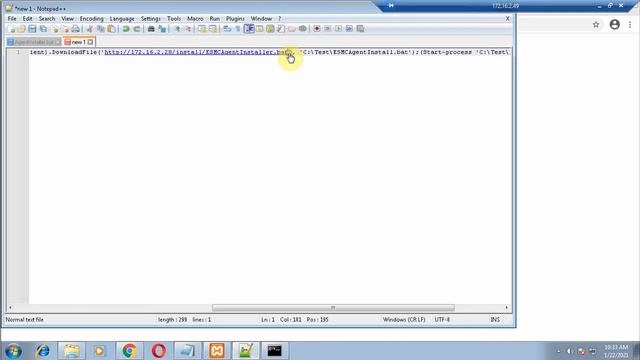Click the User Defined Language icon
This screenshot has height=360, width=640.
260,29
